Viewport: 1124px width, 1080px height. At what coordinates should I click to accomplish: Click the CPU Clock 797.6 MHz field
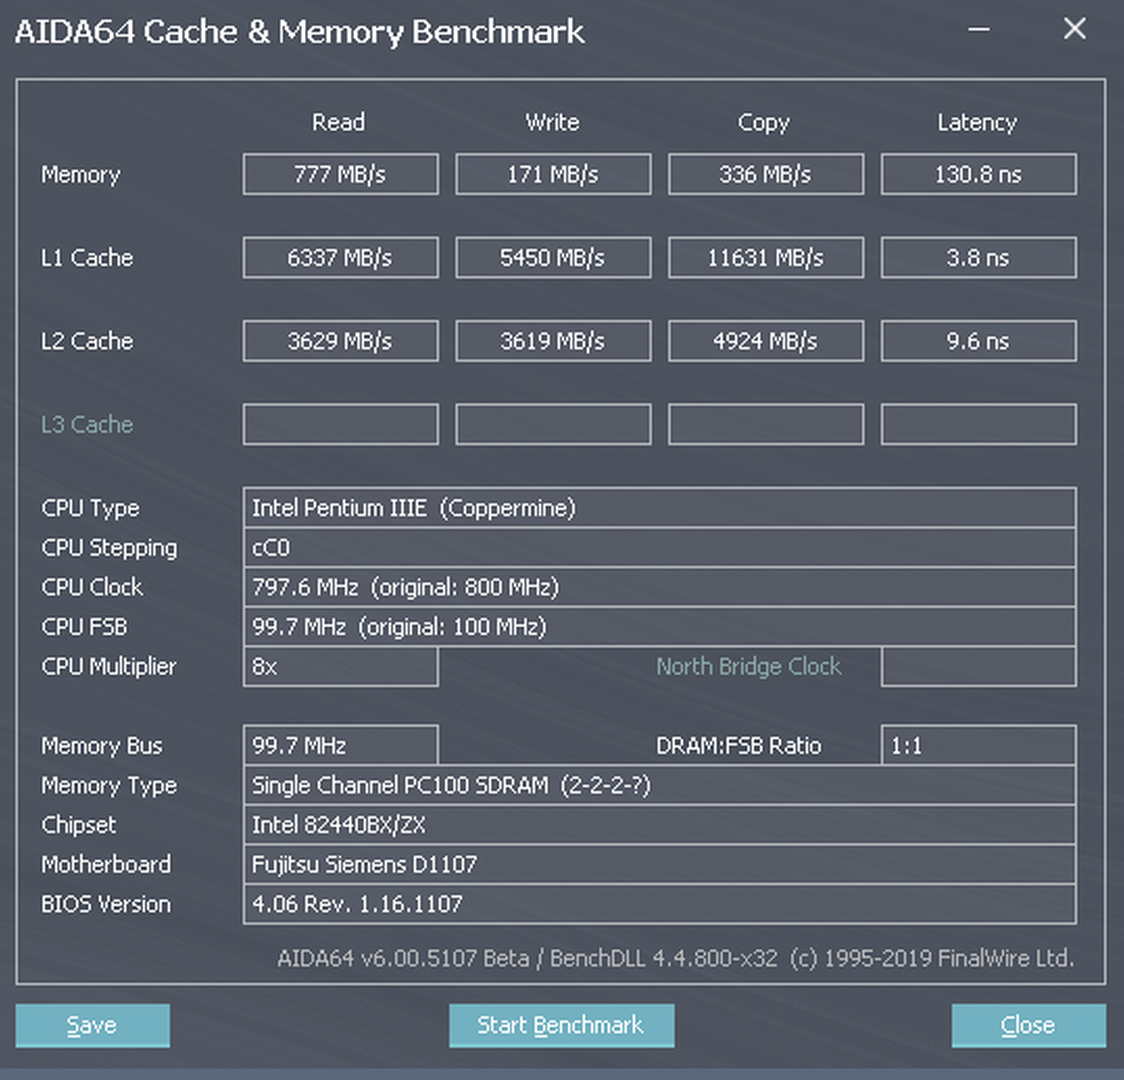tap(659, 588)
